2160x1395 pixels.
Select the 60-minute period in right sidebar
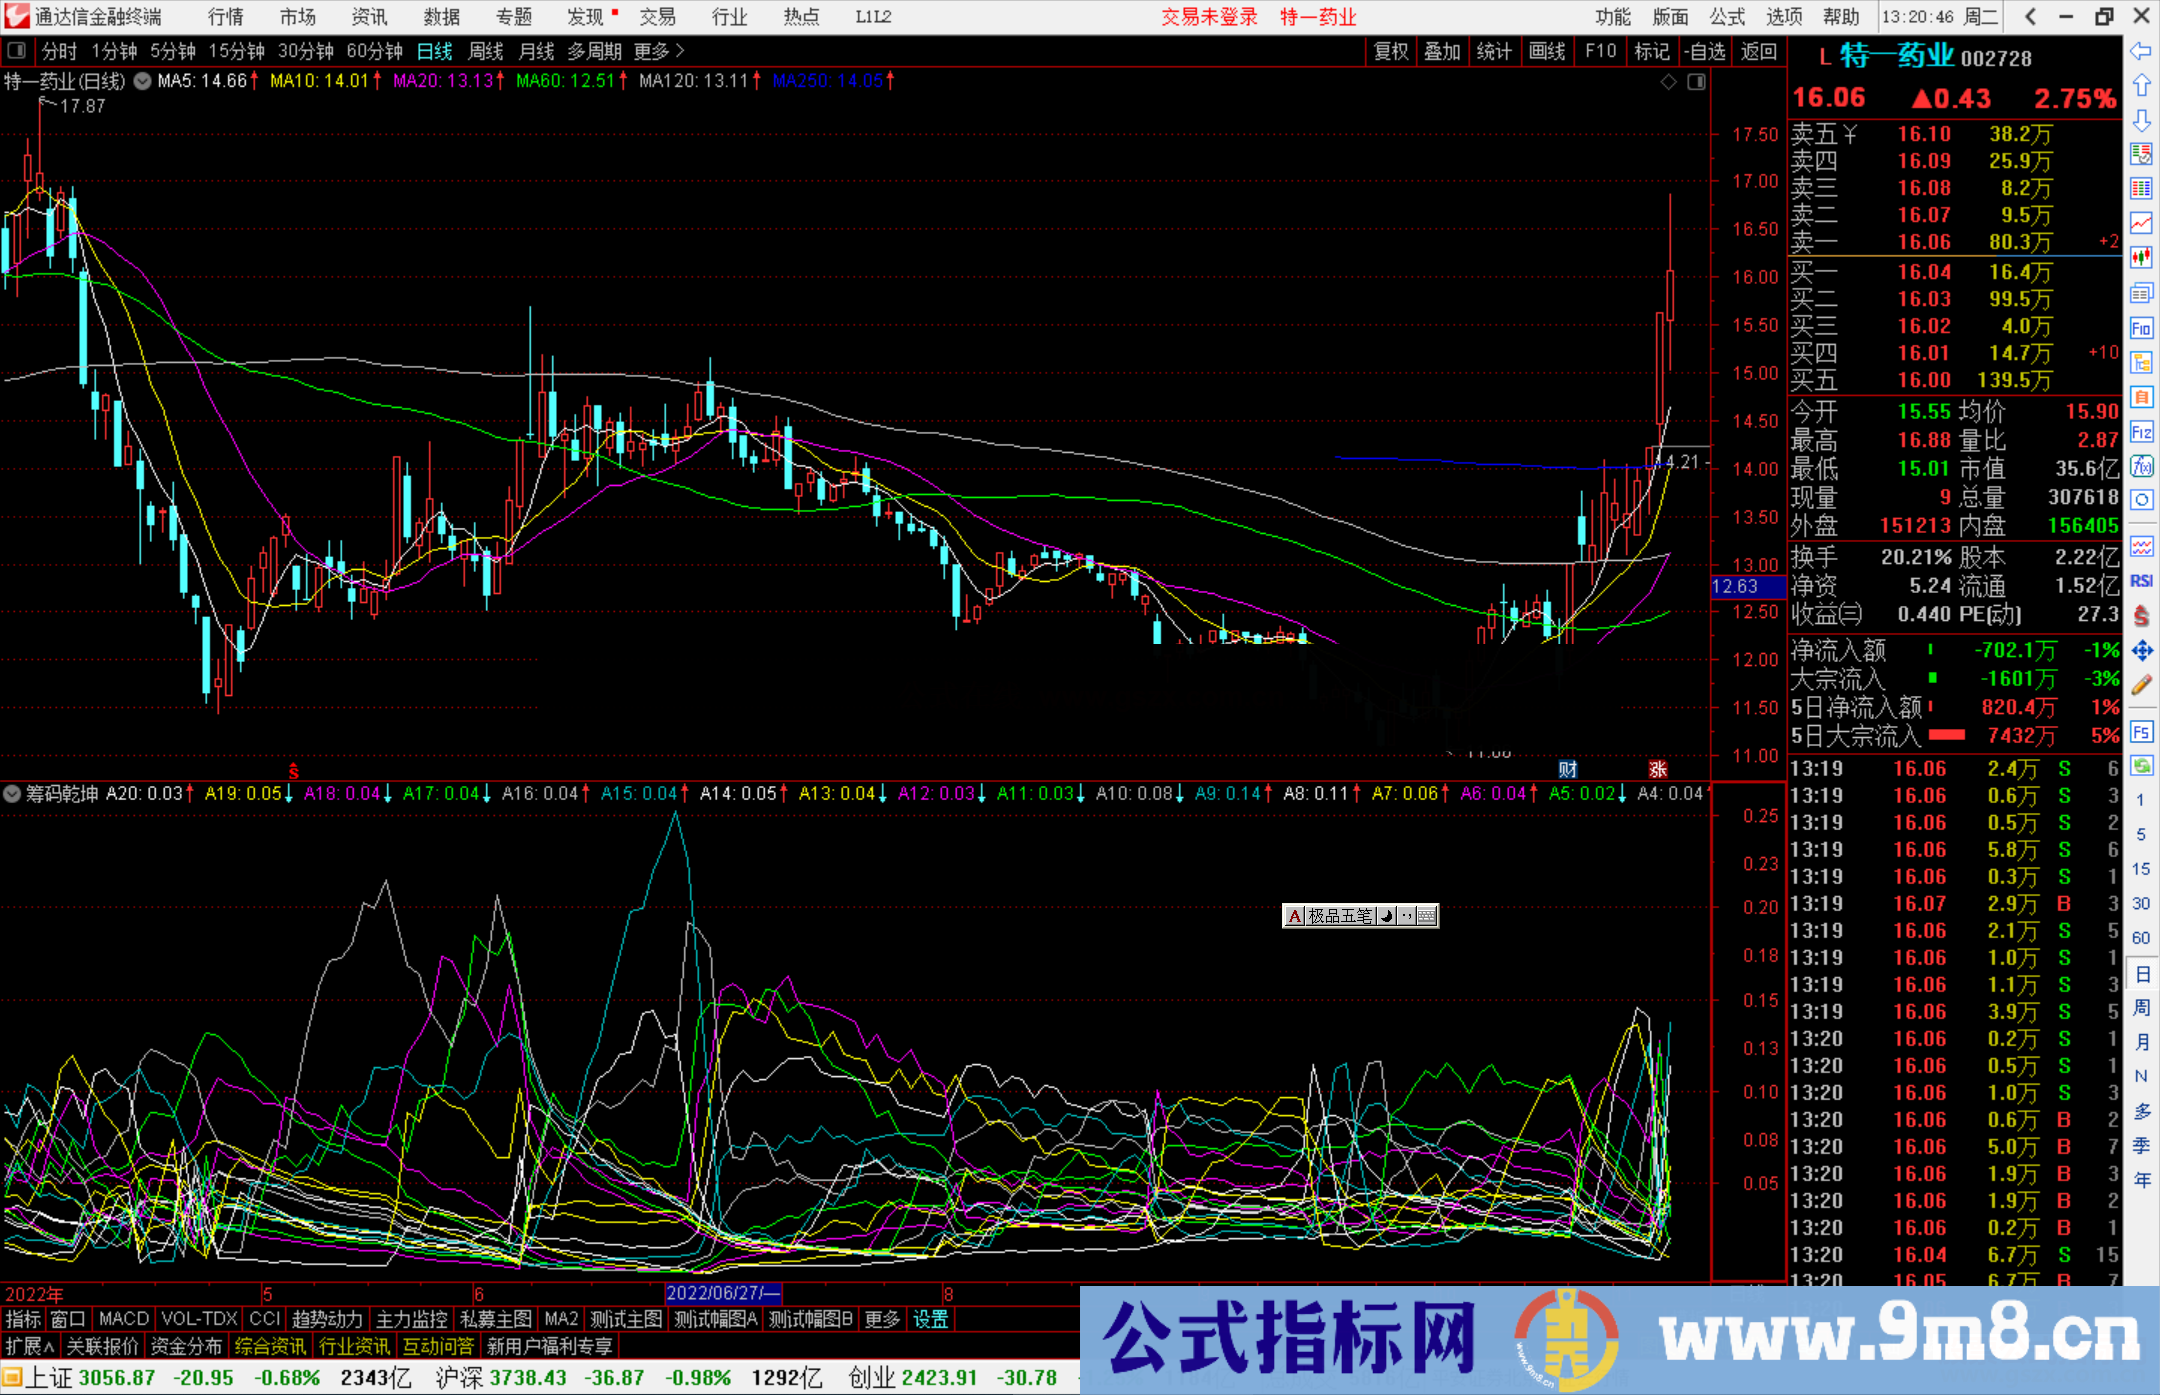point(2140,937)
